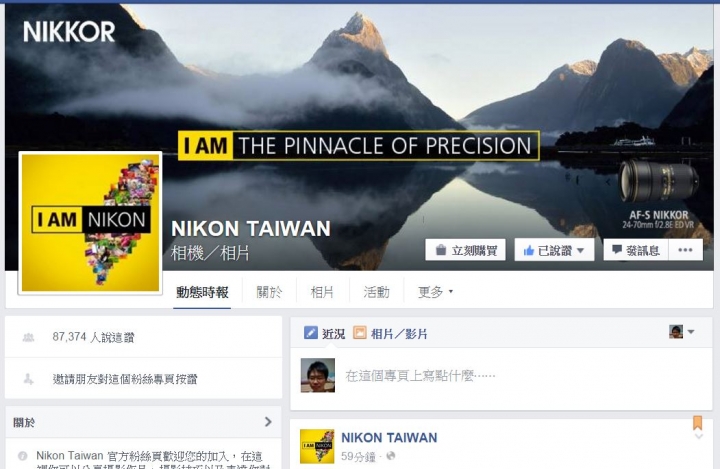Click the thumbs-up icon on 已說讚
The image size is (720, 469).
(x=529, y=251)
